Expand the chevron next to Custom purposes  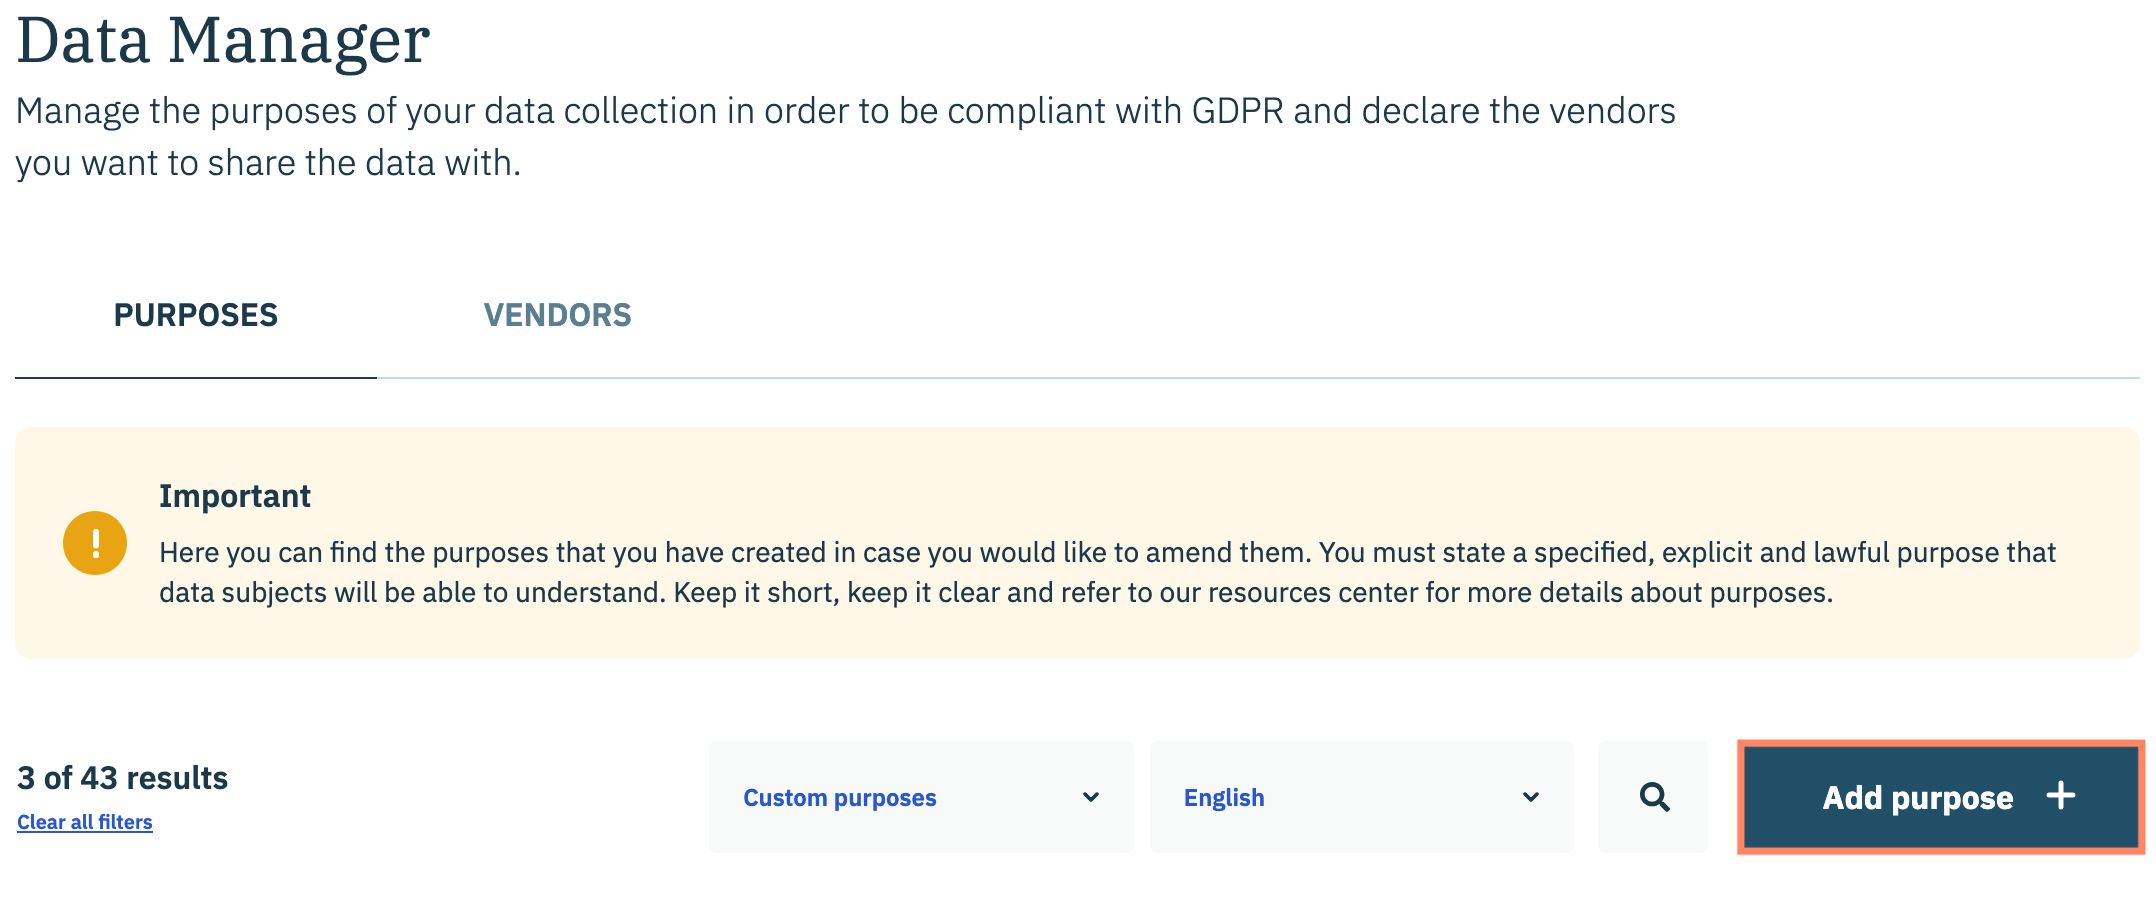click(x=1091, y=797)
